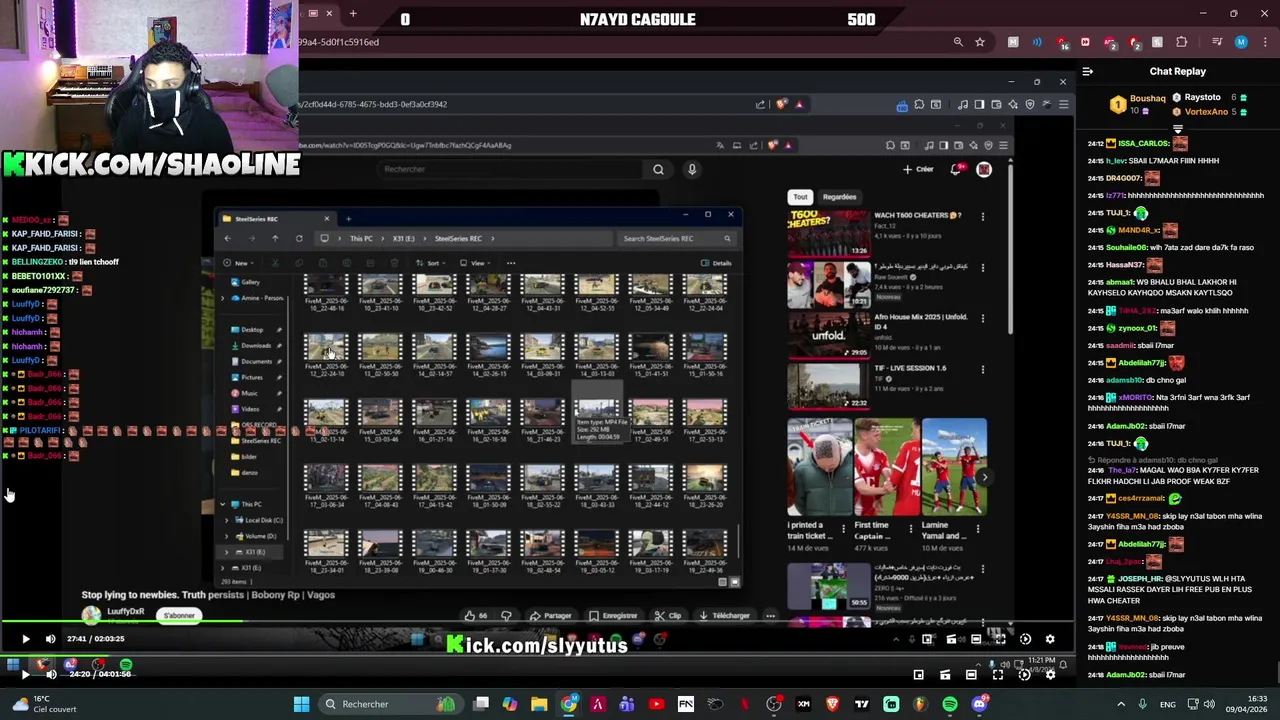Select the Regardées filter chip
The width and height of the screenshot is (1280, 720).
(x=839, y=197)
